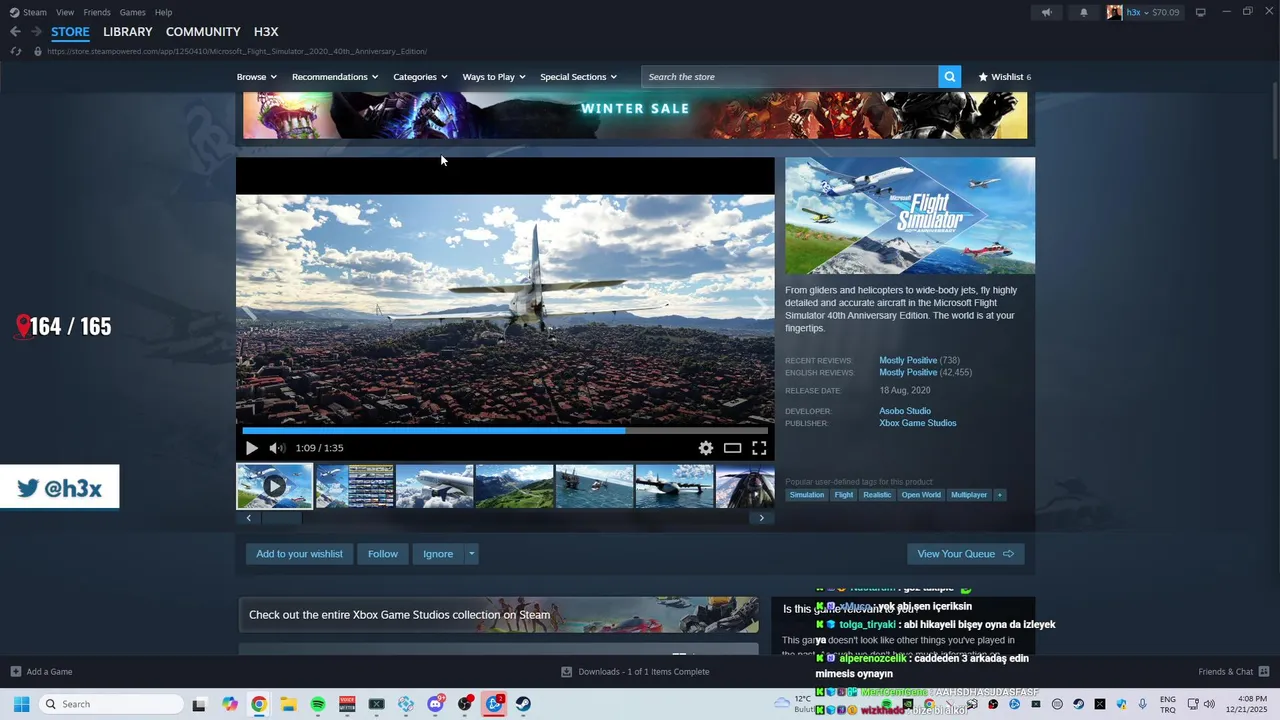Screen dimensions: 1280x720
Task: Select the marketplace screenshot thumbnail
Action: [x=355, y=486]
